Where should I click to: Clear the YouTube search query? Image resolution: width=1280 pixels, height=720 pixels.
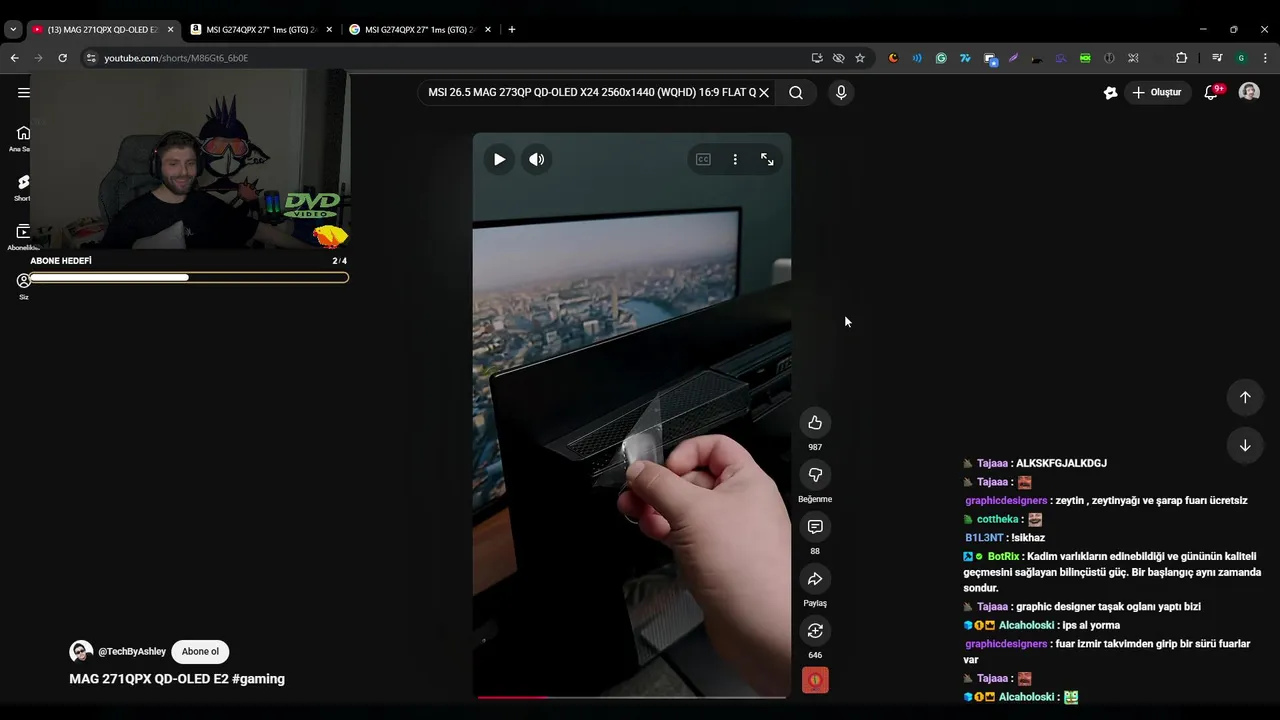(764, 92)
